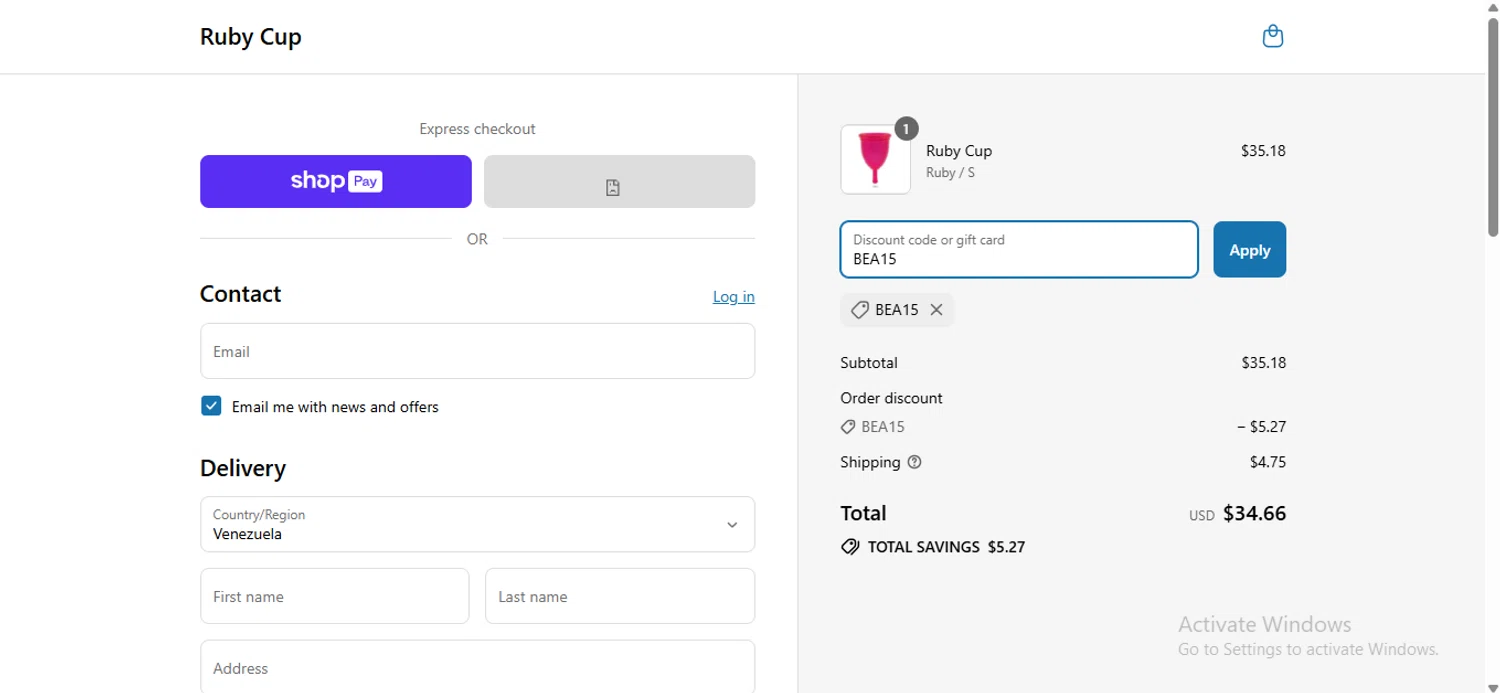This screenshot has height=693, width=1500.
Task: Apply the discount code
Action: pyautogui.click(x=1250, y=250)
